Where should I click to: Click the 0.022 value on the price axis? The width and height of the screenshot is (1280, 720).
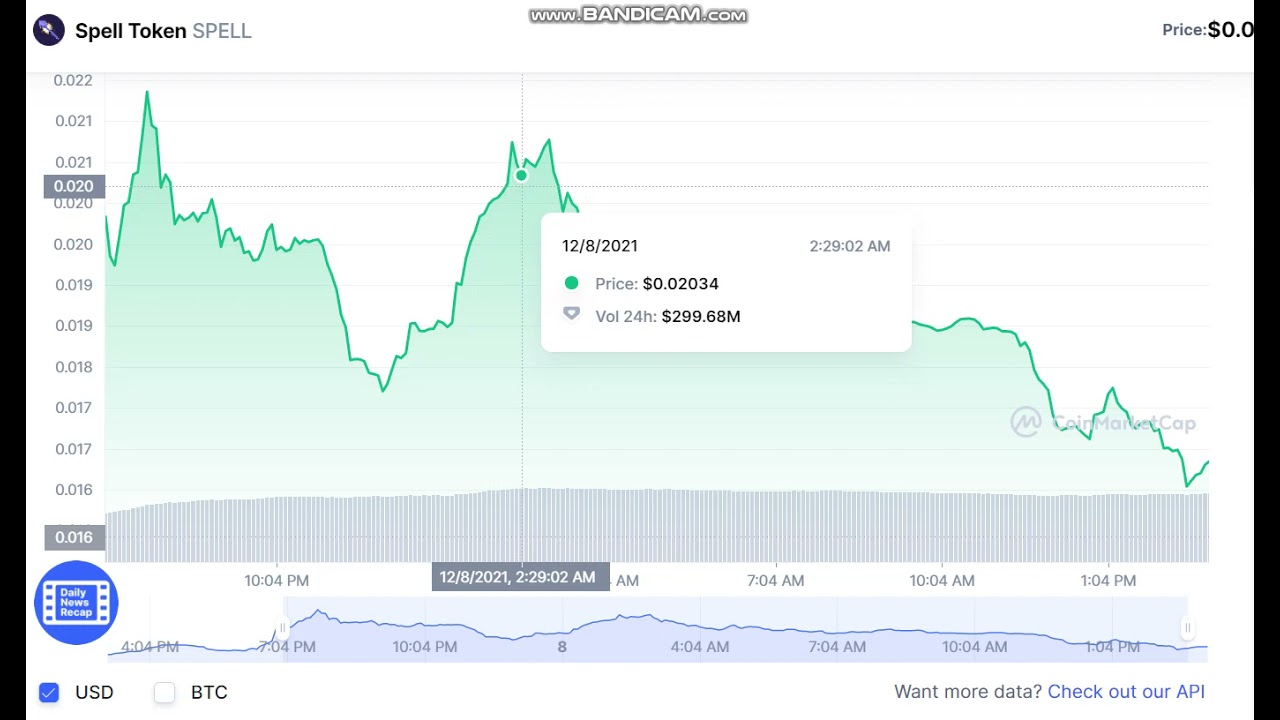pyautogui.click(x=73, y=80)
